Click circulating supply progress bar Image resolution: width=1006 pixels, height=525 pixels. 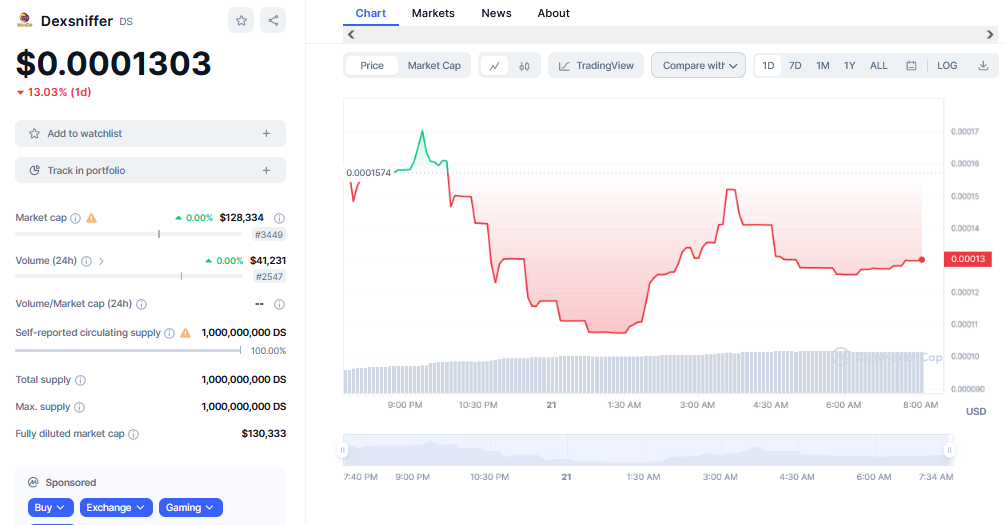pyautogui.click(x=128, y=350)
